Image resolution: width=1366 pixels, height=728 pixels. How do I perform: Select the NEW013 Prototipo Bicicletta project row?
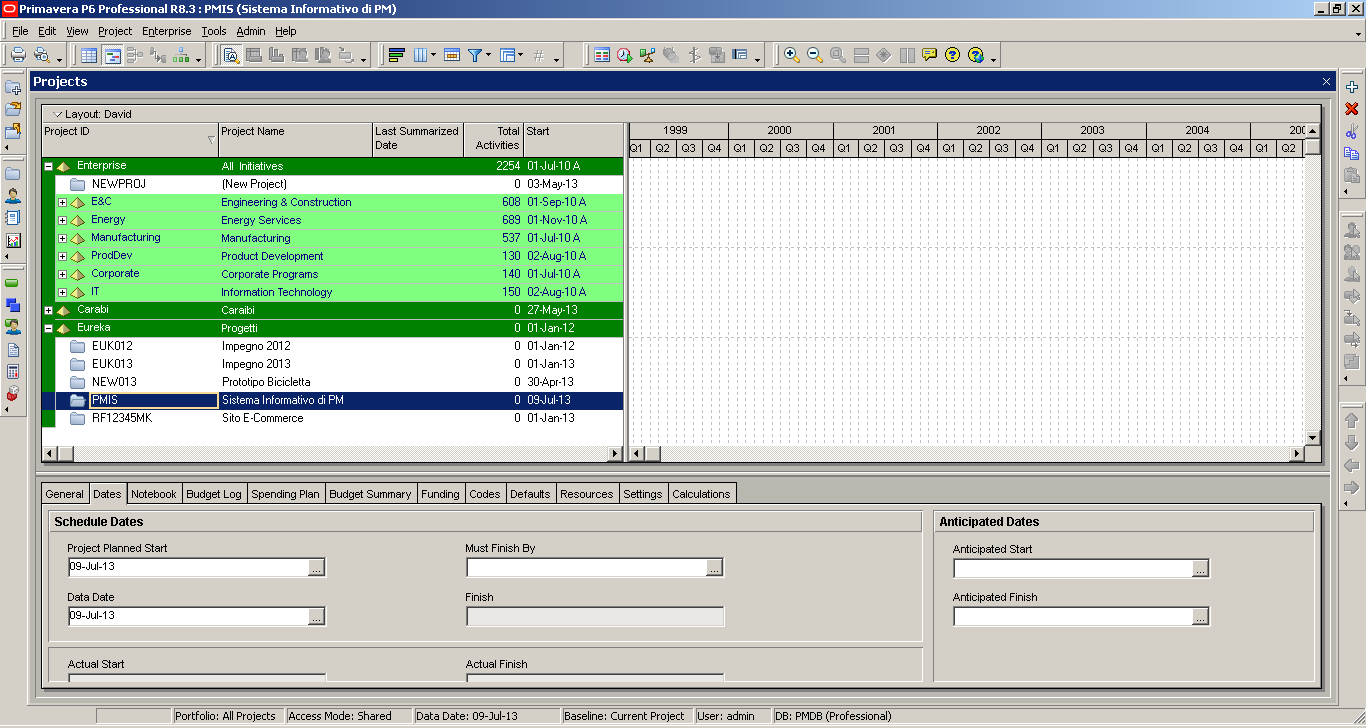(332, 382)
